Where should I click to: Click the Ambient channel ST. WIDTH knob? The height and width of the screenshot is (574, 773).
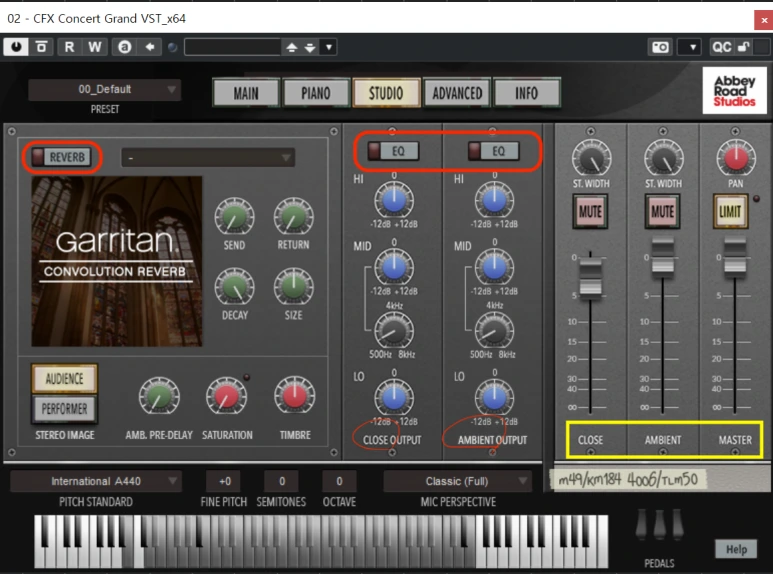click(x=664, y=159)
